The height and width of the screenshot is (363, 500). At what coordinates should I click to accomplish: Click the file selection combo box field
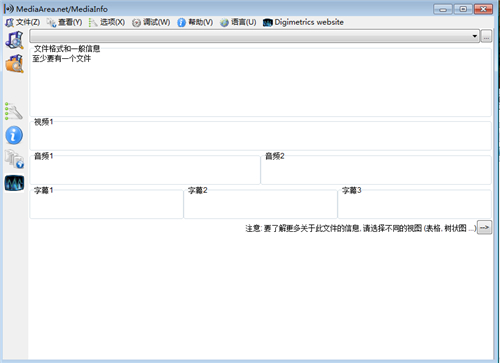(x=255, y=36)
